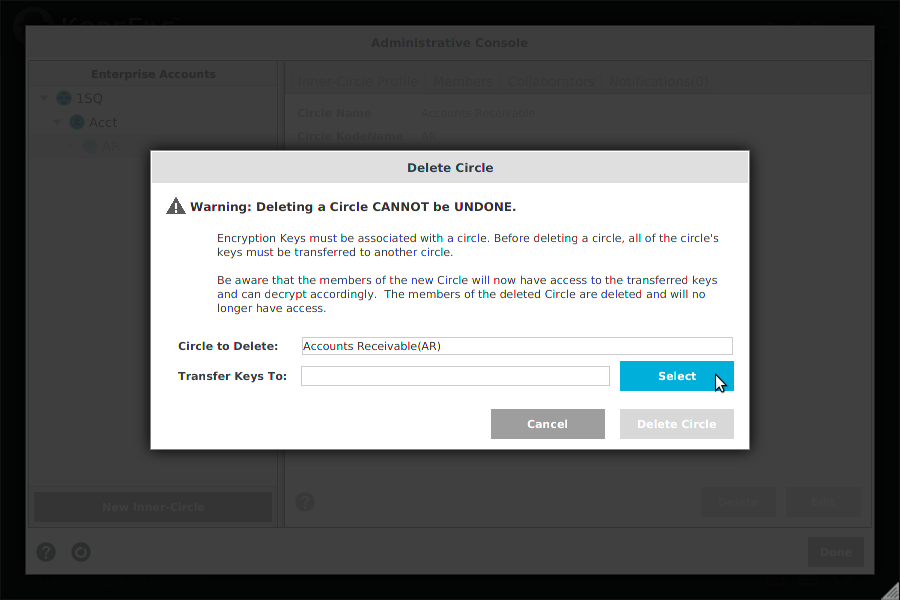Open help icon in profile panel
This screenshot has height=600, width=900.
[305, 502]
